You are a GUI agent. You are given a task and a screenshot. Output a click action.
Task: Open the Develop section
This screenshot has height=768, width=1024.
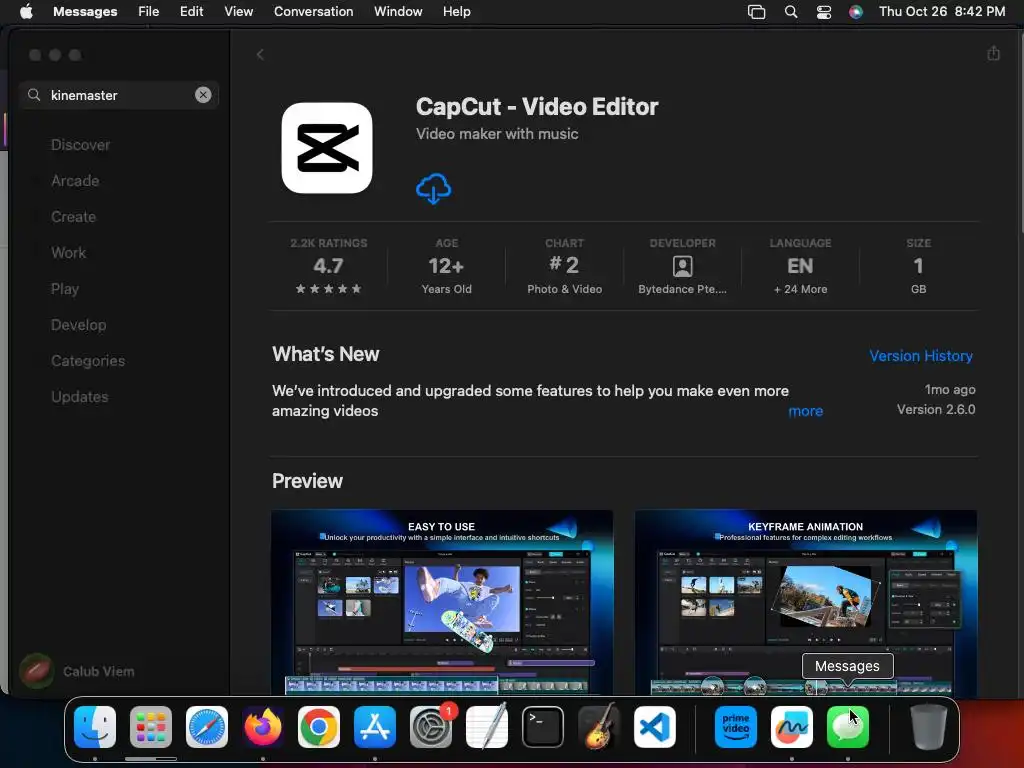click(x=78, y=325)
